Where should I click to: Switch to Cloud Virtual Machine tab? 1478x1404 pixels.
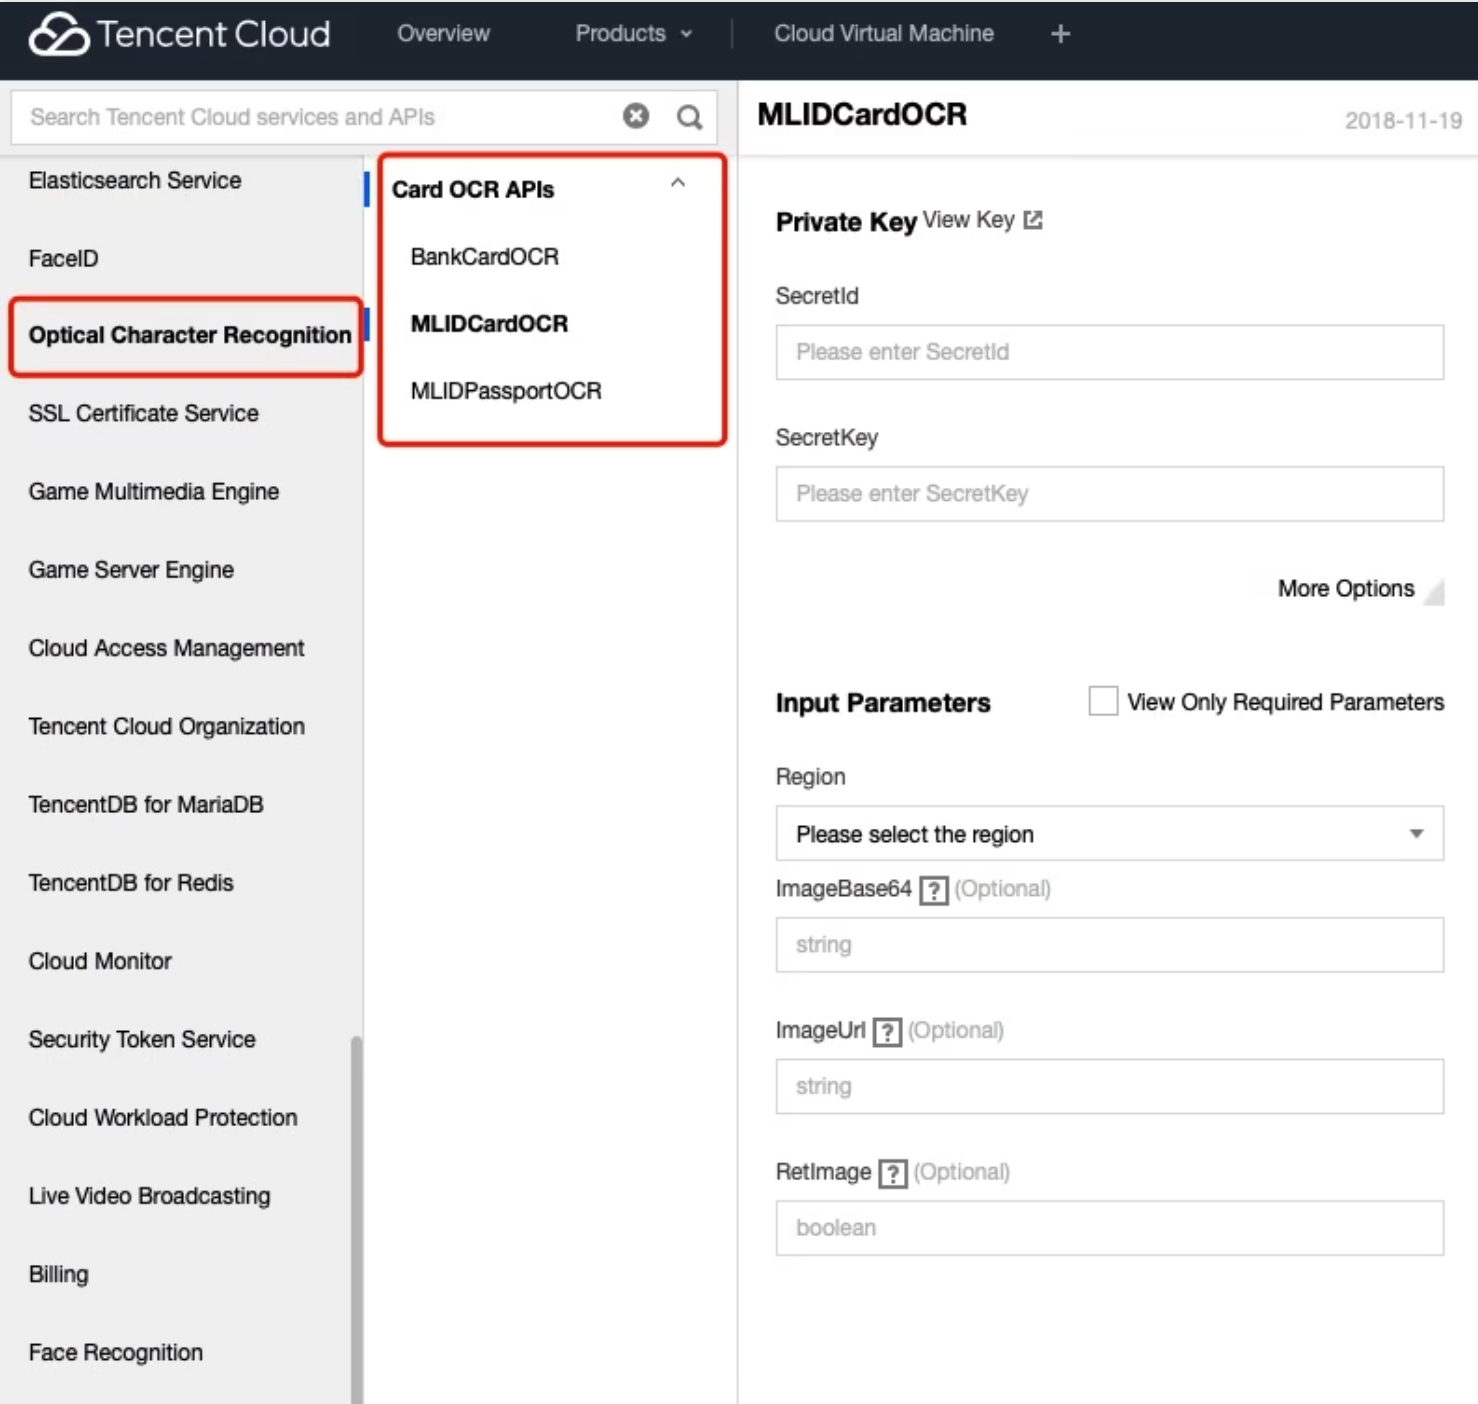tap(883, 34)
